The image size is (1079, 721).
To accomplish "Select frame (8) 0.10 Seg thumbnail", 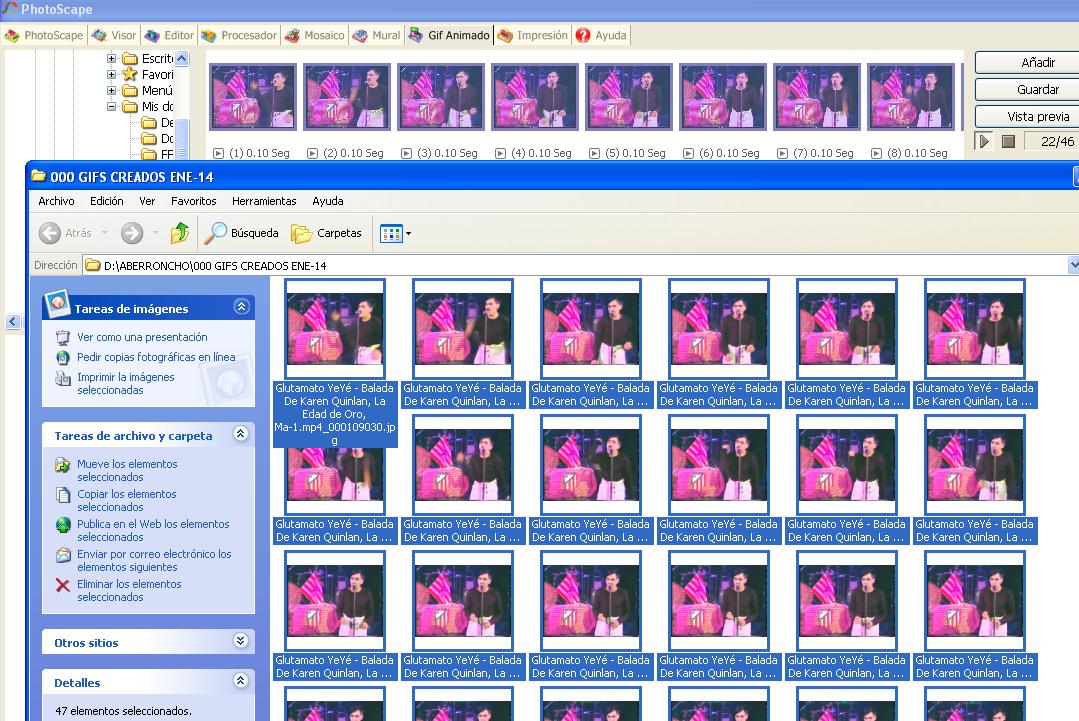I will pyautogui.click(x=911, y=97).
